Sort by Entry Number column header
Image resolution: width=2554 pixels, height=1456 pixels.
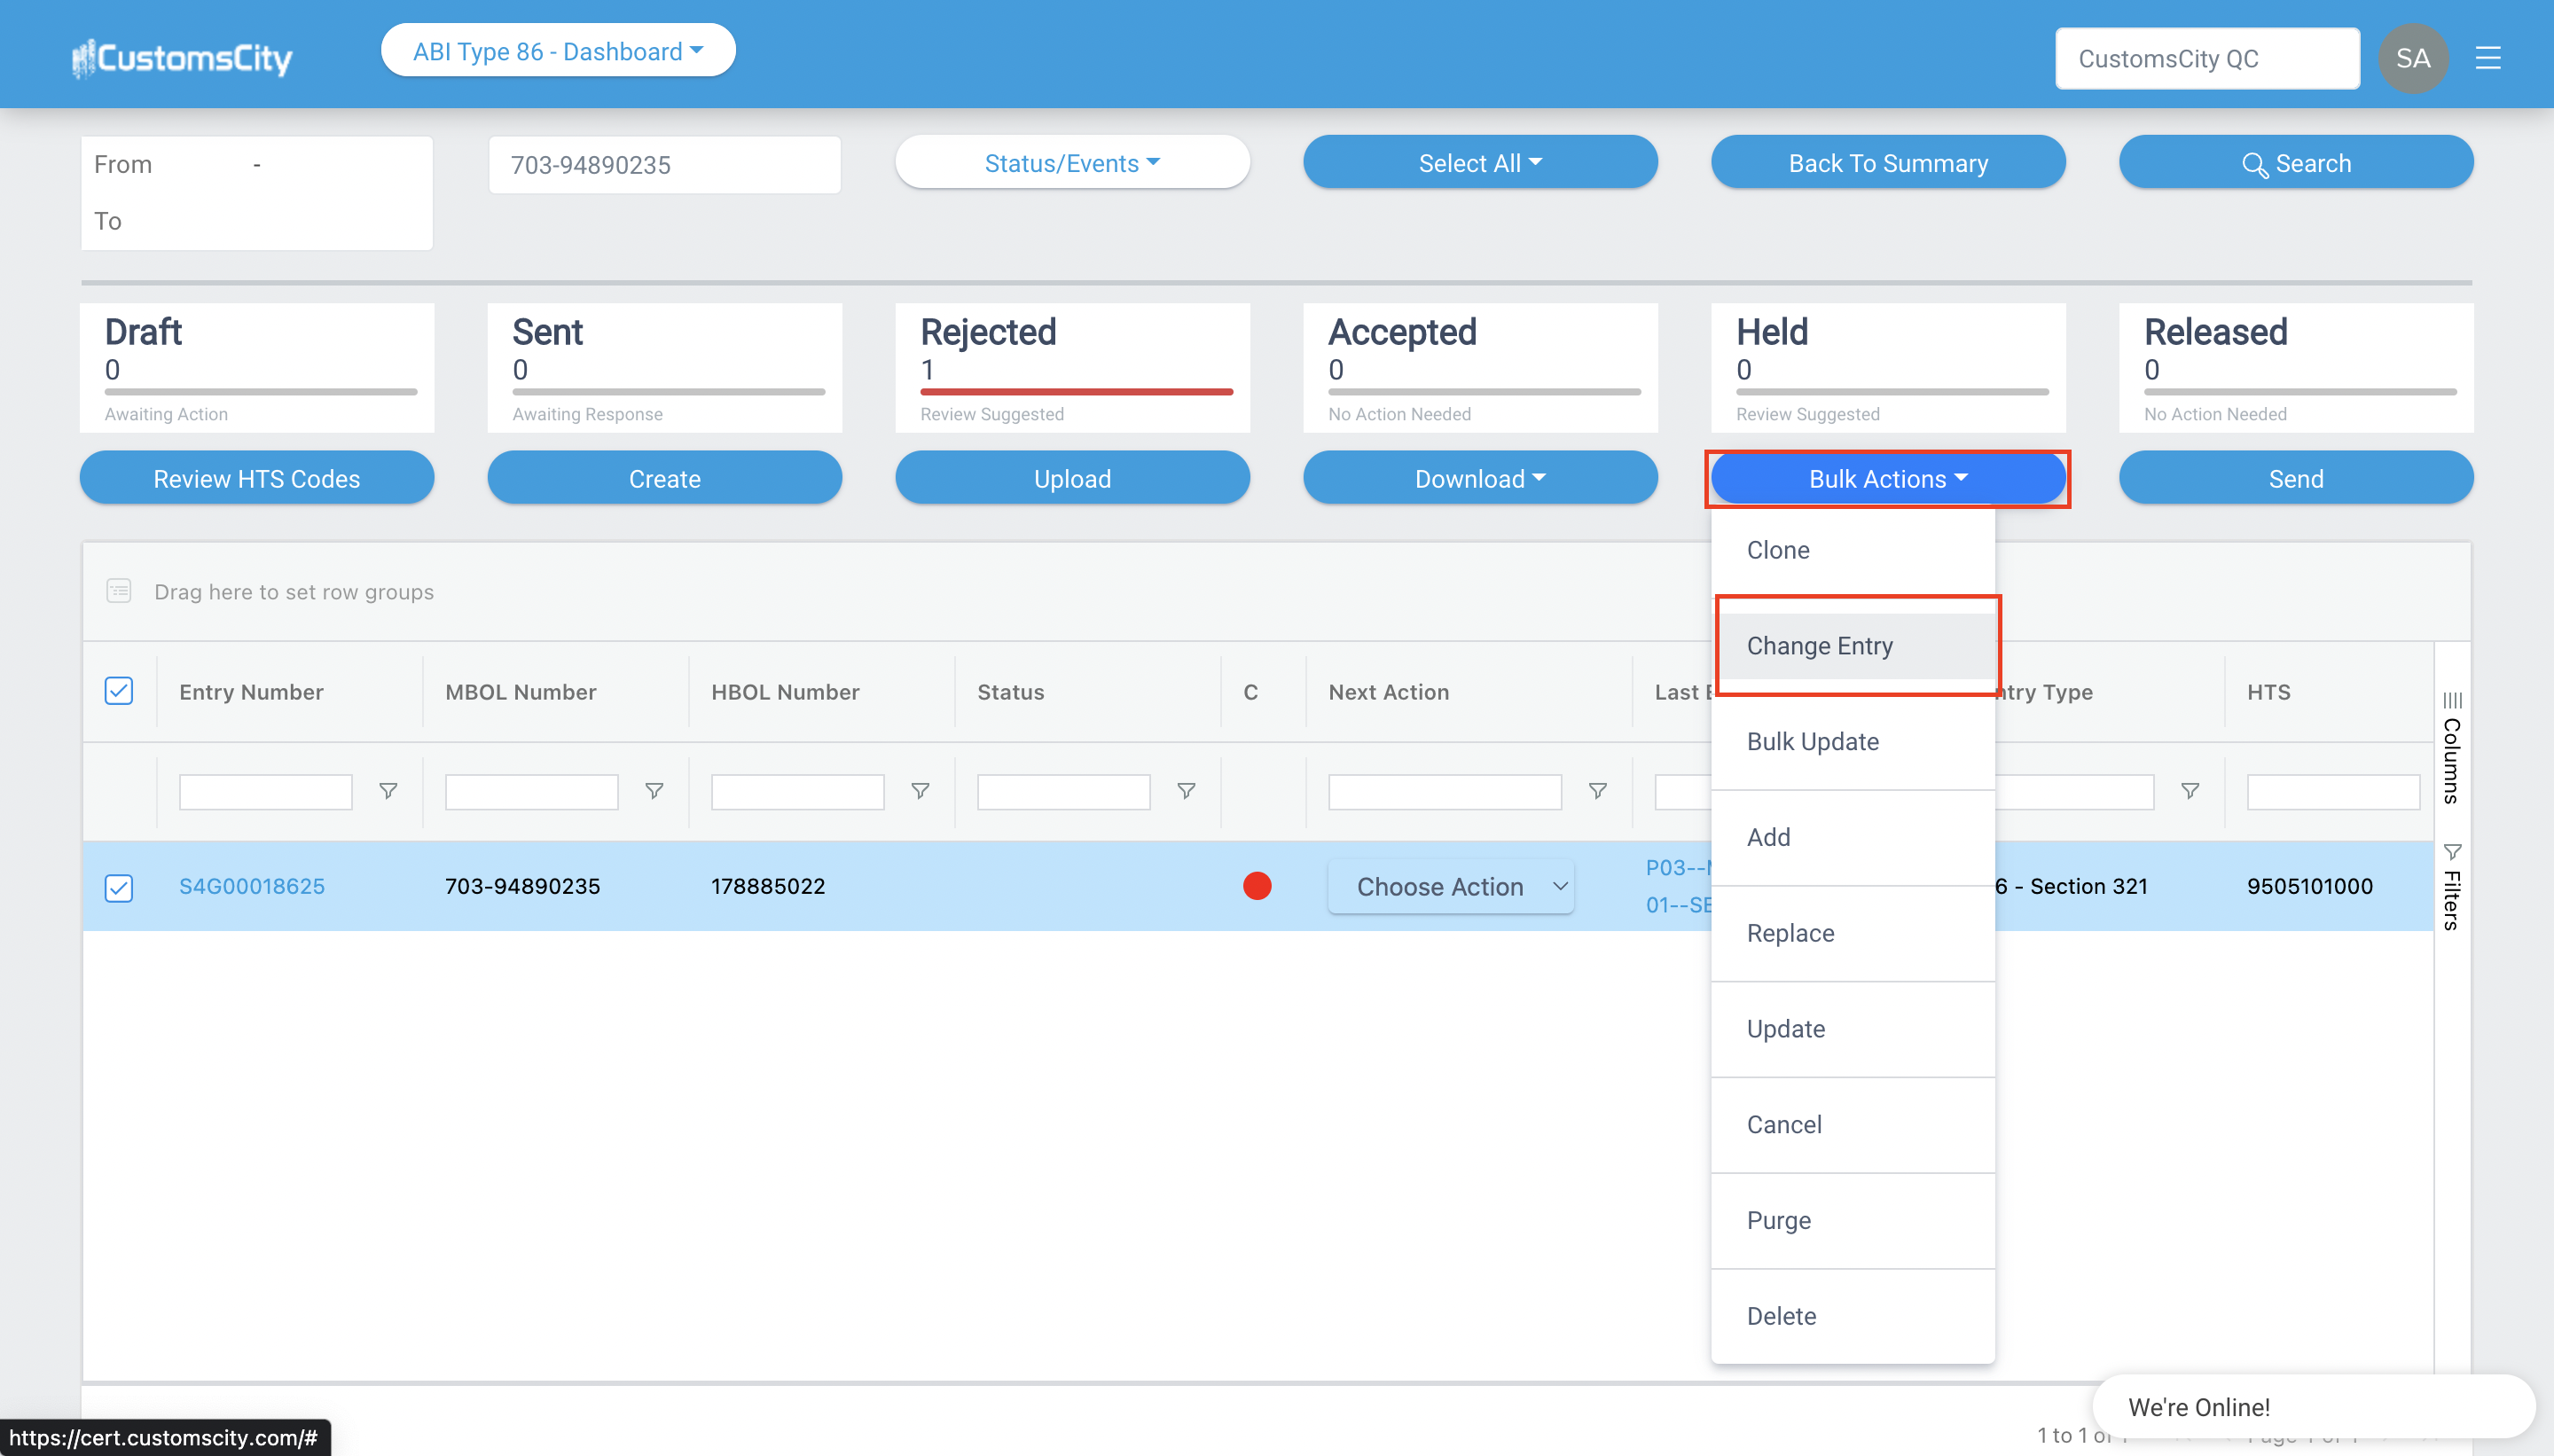[x=251, y=691]
